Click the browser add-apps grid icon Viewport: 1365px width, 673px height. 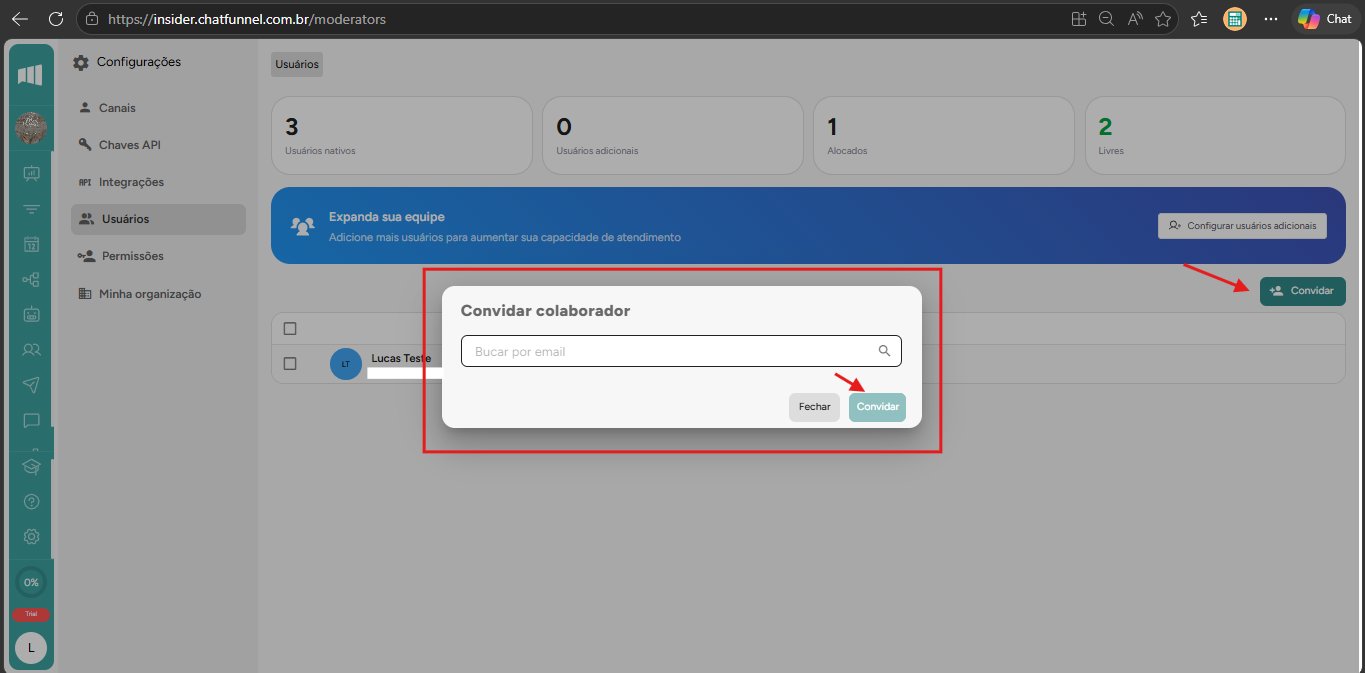[x=1079, y=18]
